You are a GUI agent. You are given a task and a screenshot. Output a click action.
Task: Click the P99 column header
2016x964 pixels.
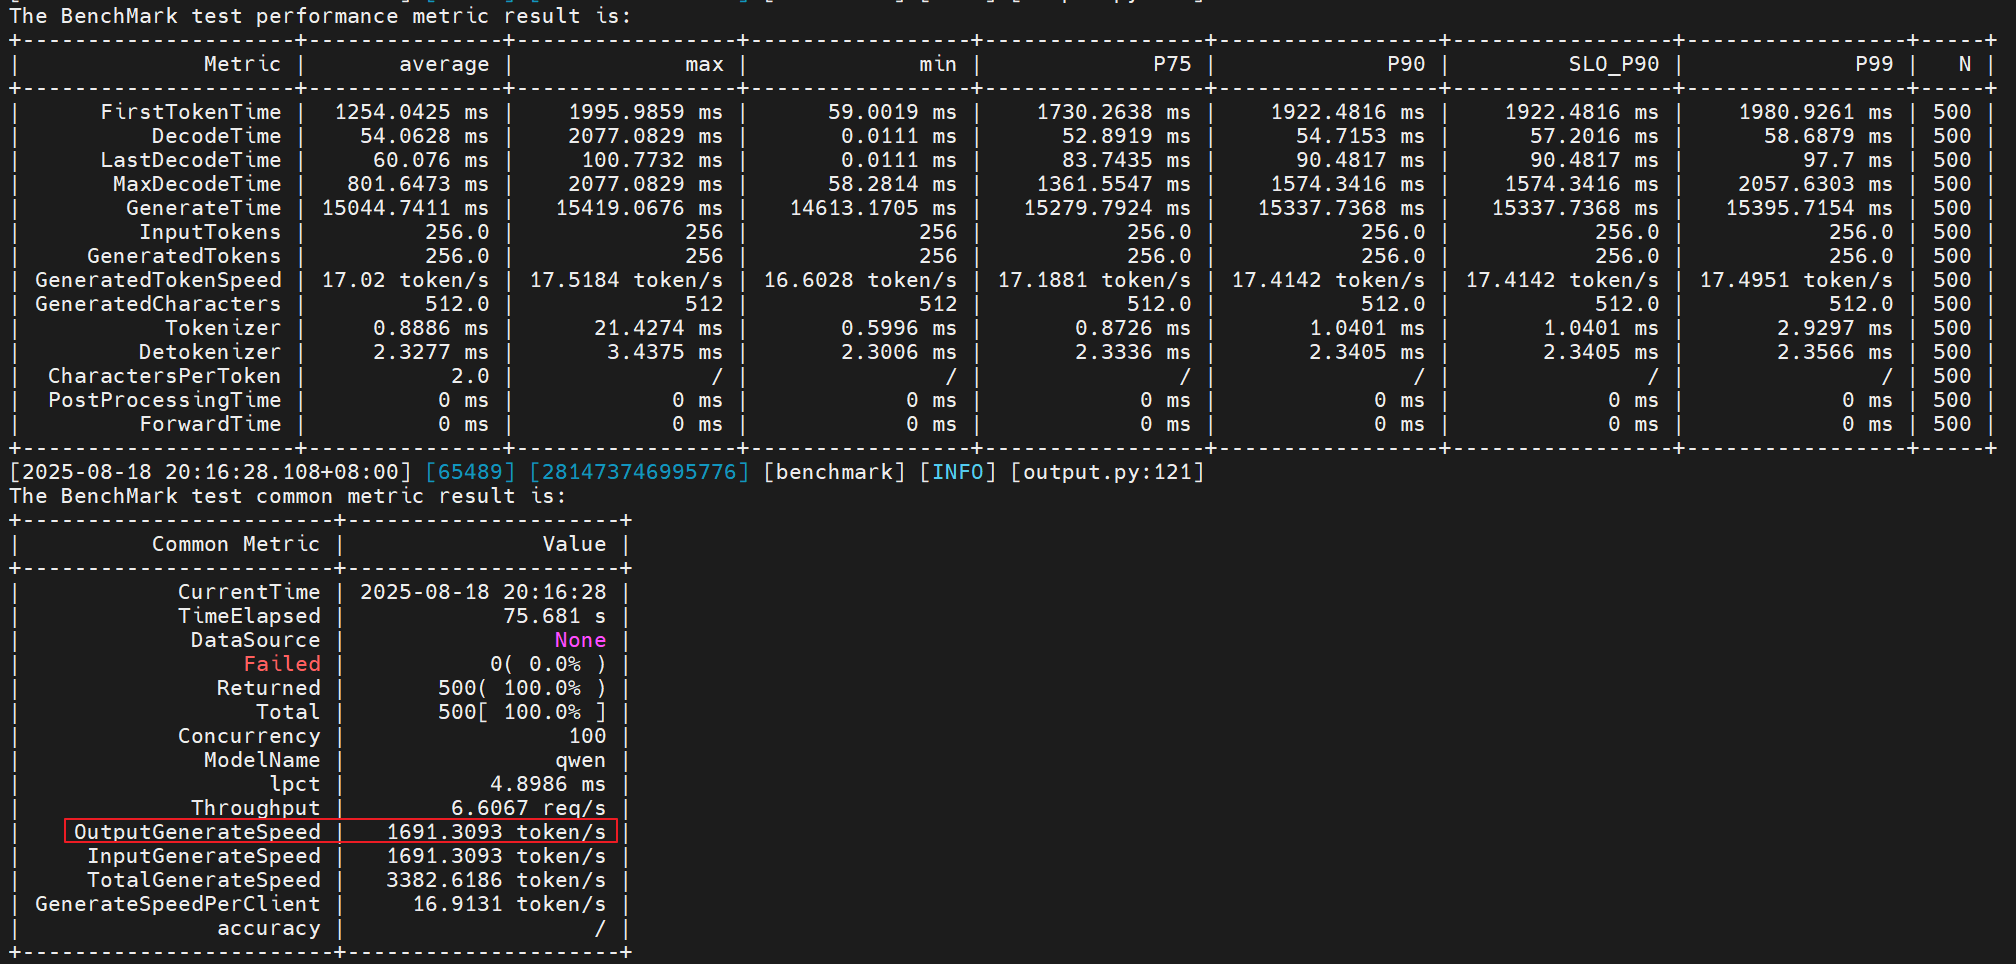click(x=1874, y=64)
